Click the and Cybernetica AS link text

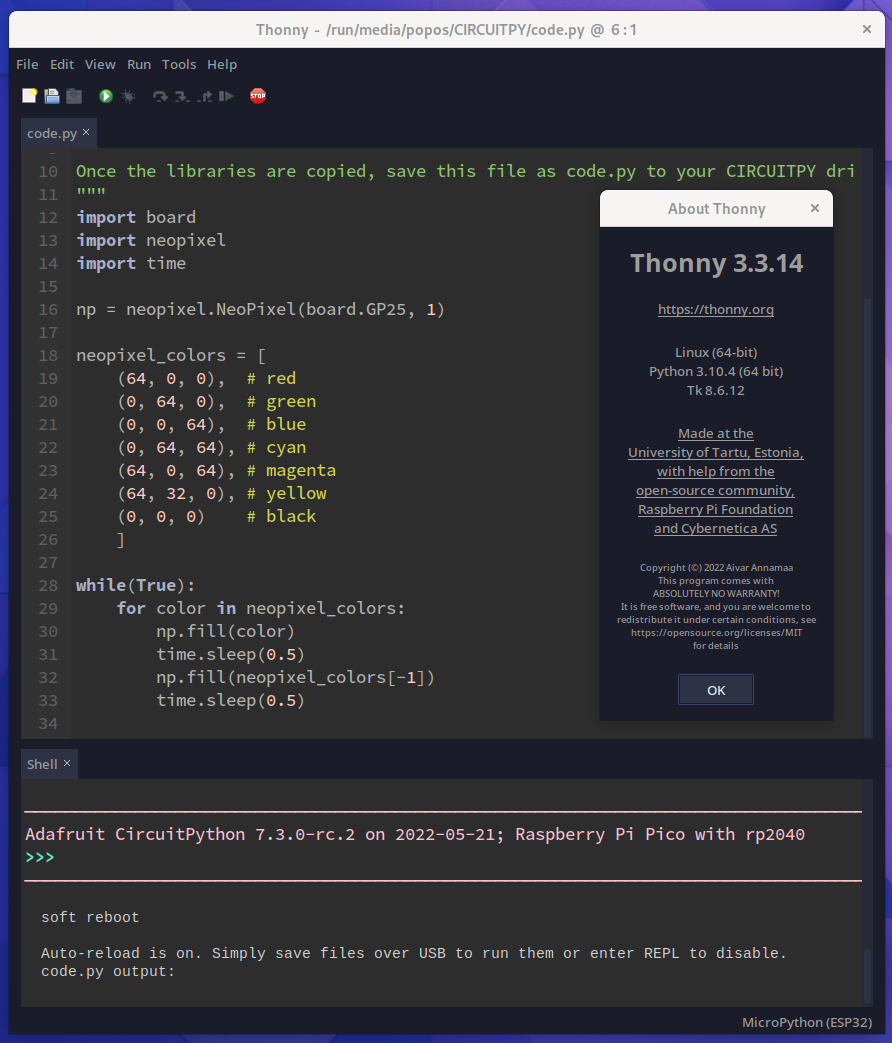pos(716,528)
